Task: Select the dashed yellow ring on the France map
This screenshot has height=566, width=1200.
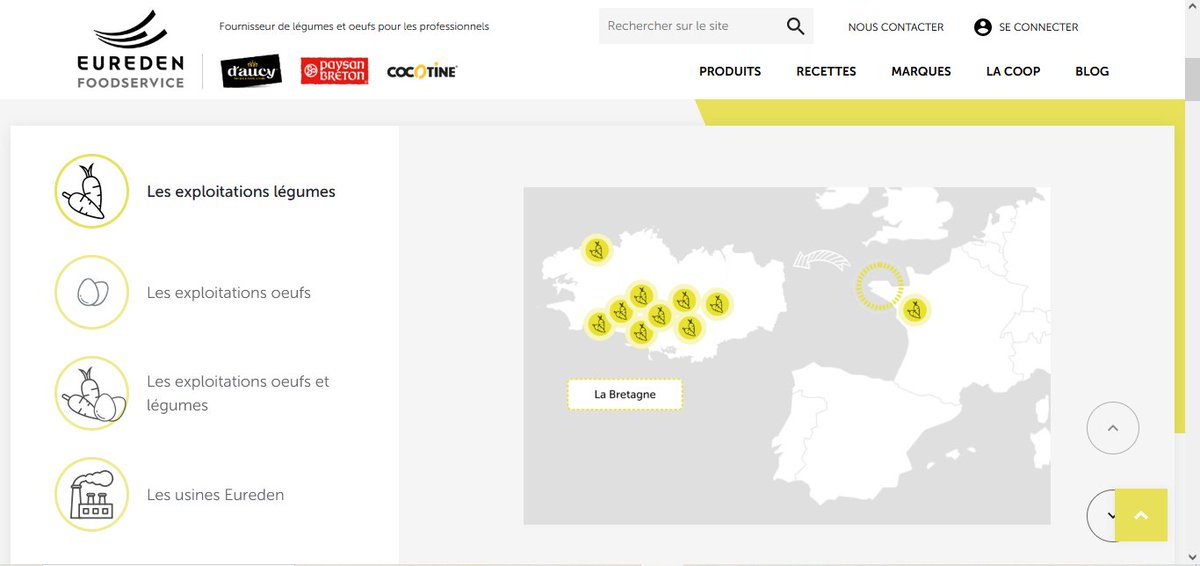Action: pyautogui.click(x=880, y=286)
